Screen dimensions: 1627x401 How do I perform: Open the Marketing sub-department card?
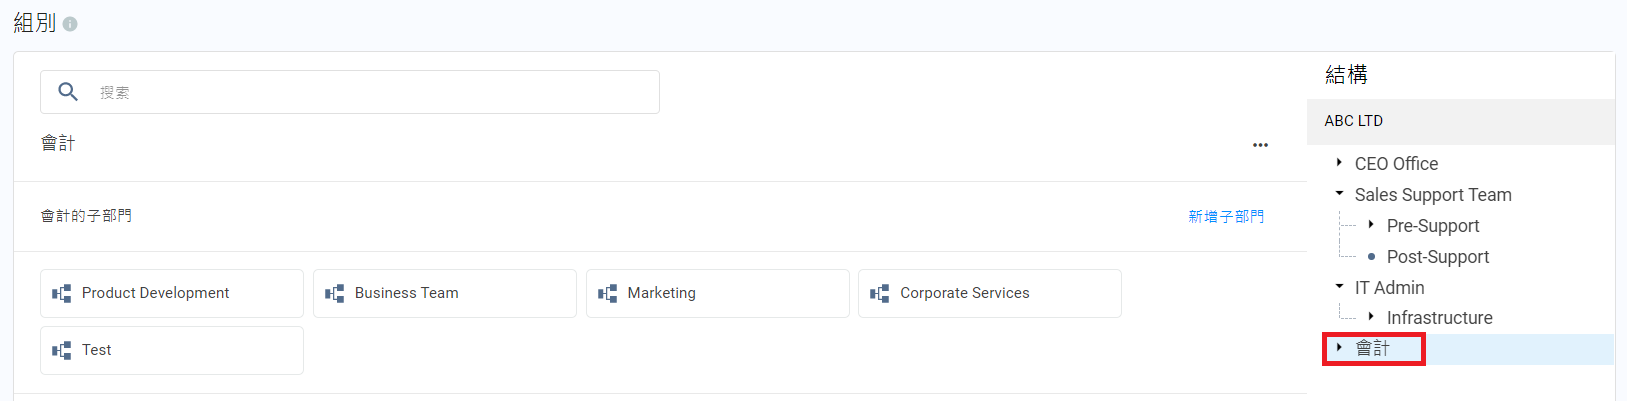(x=717, y=293)
